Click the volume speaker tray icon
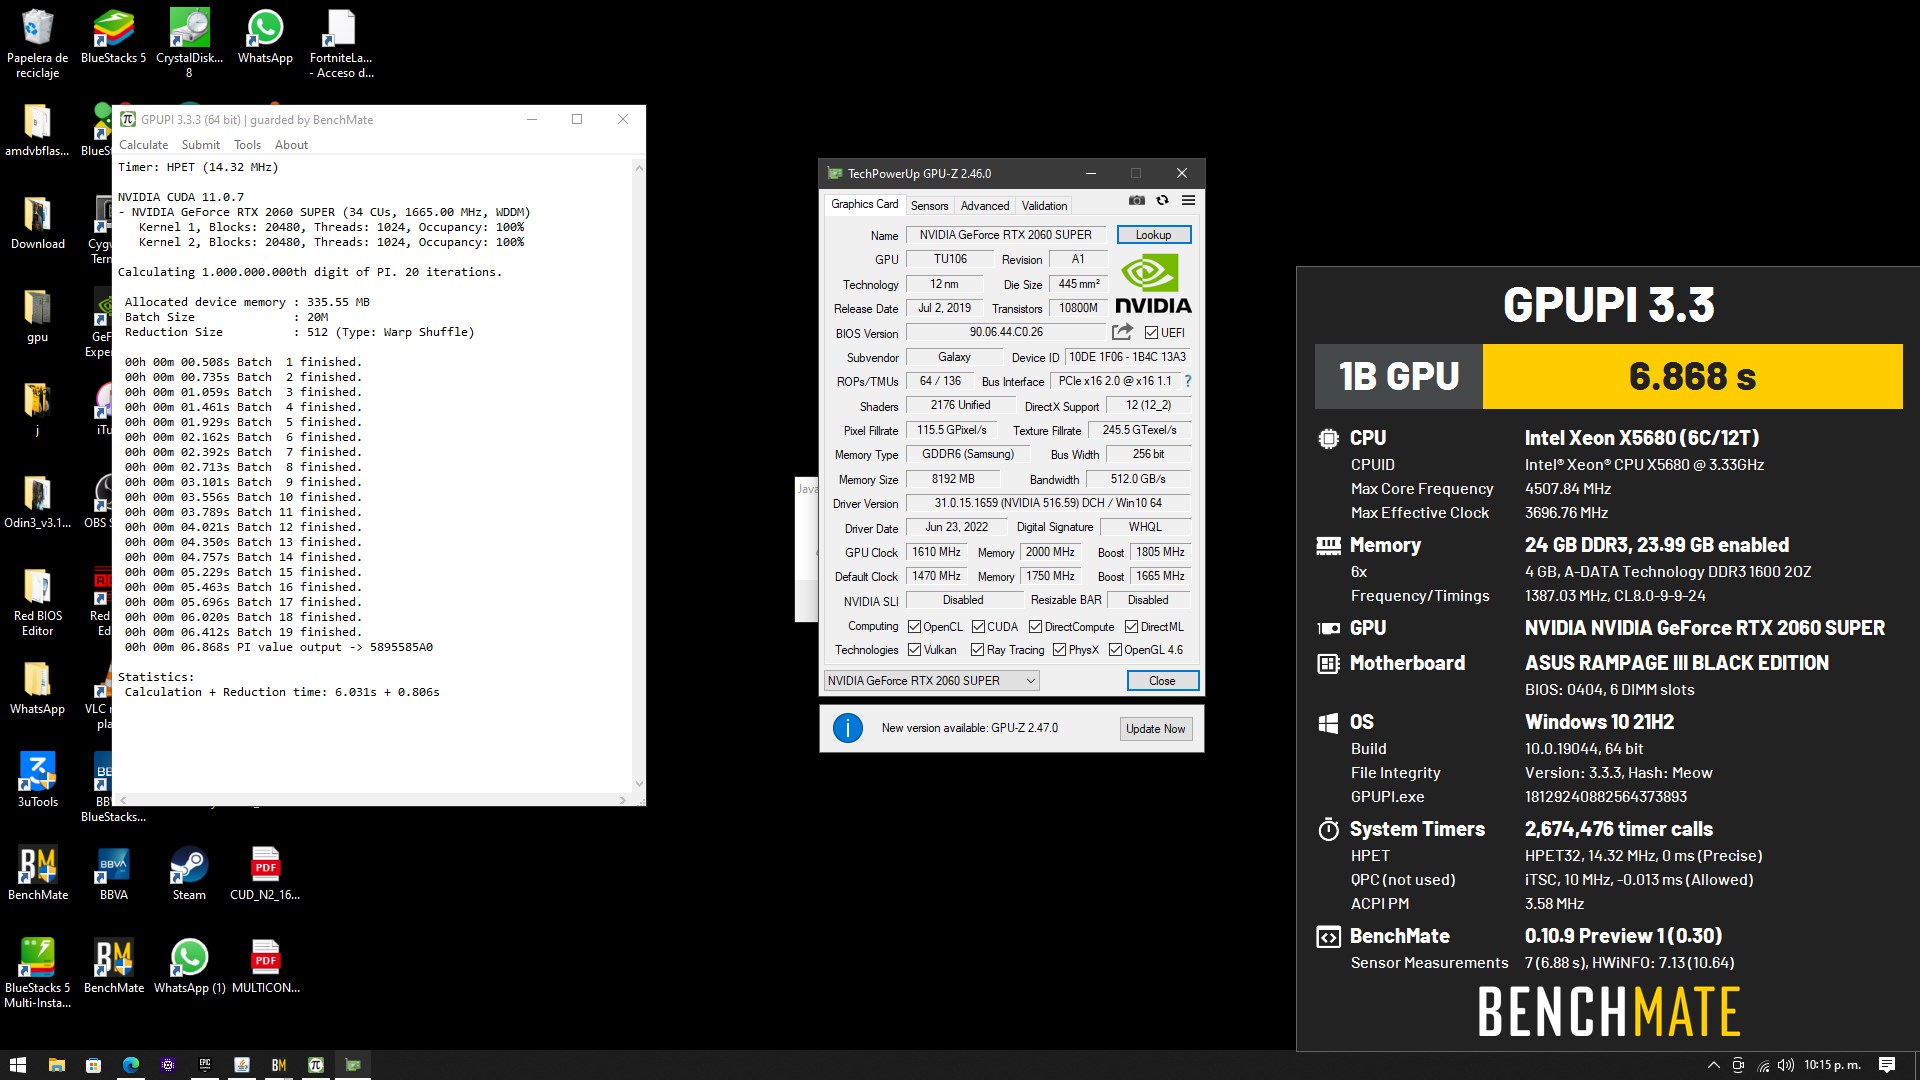 tap(1786, 1065)
